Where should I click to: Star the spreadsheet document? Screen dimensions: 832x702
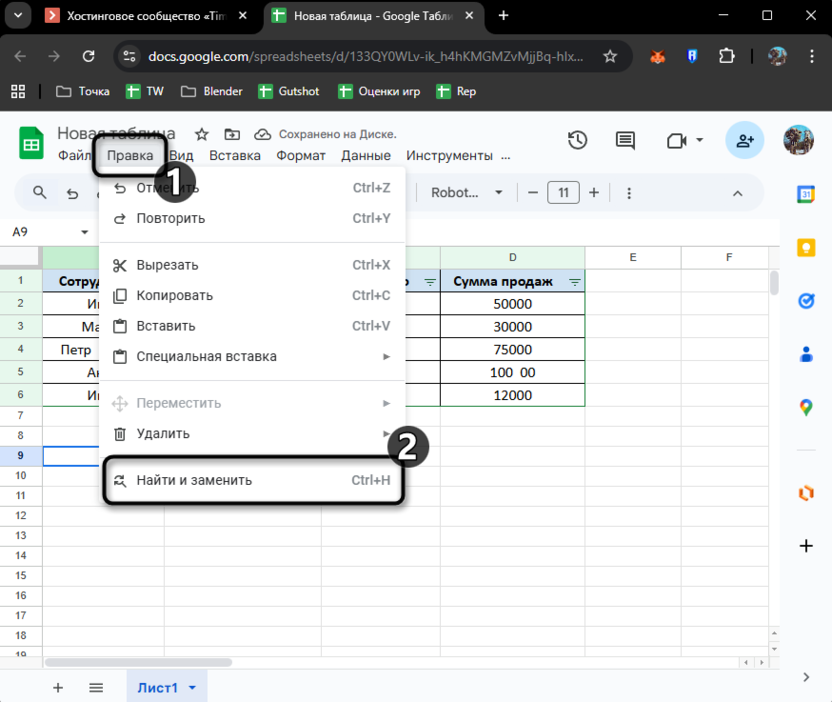coord(201,134)
